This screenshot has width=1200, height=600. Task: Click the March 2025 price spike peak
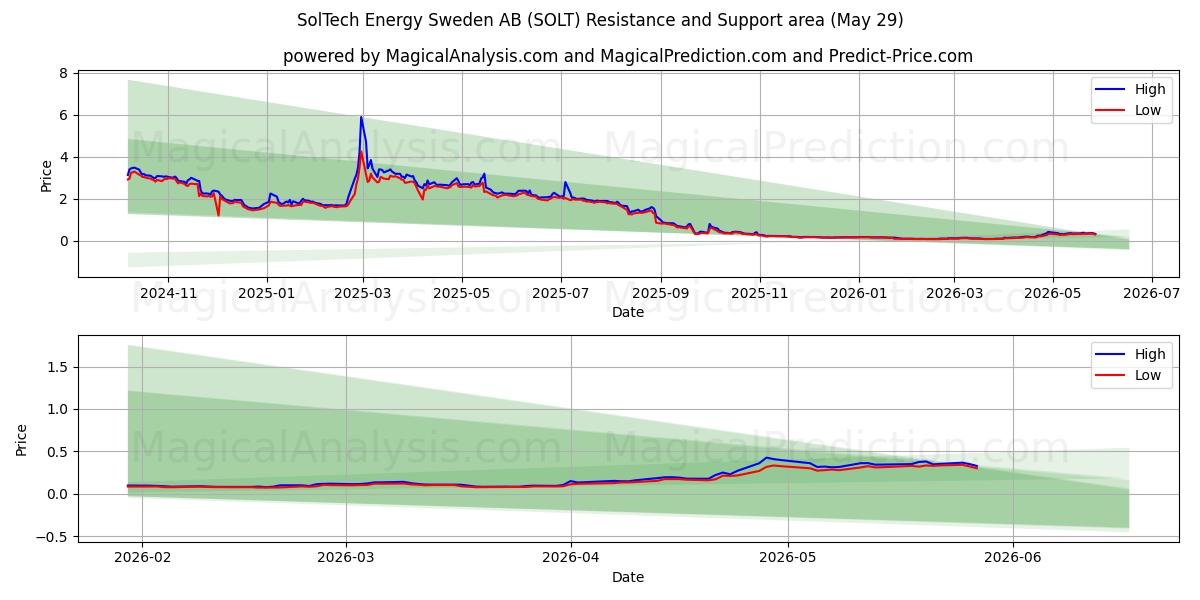pyautogui.click(x=361, y=117)
